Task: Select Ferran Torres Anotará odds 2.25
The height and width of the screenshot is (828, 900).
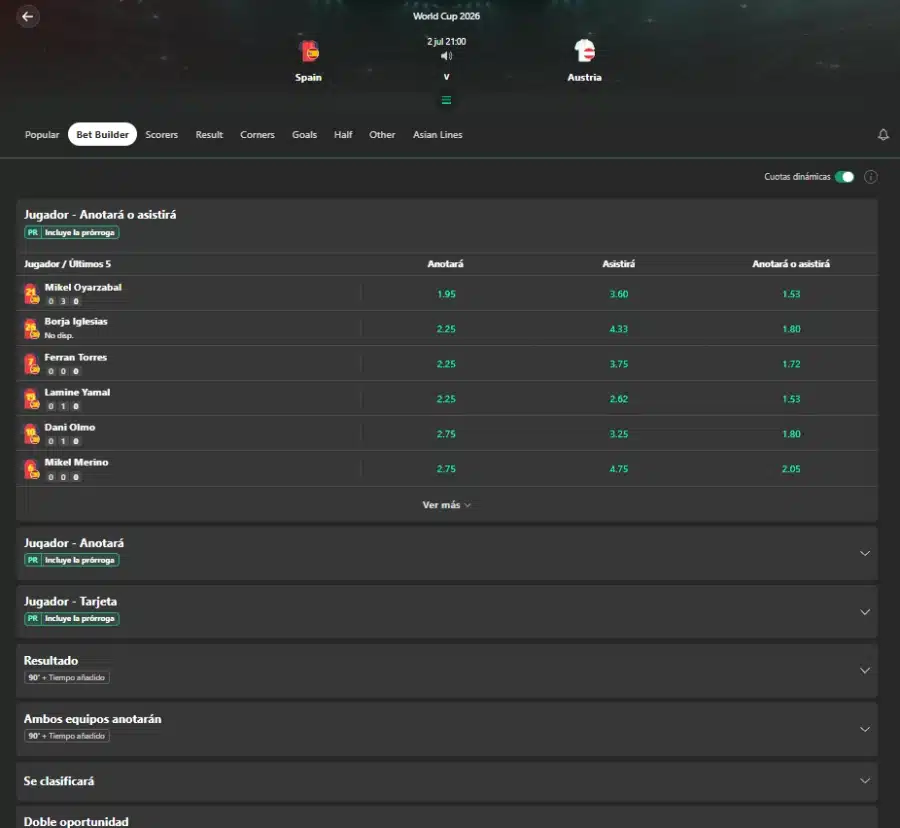Action: point(446,364)
